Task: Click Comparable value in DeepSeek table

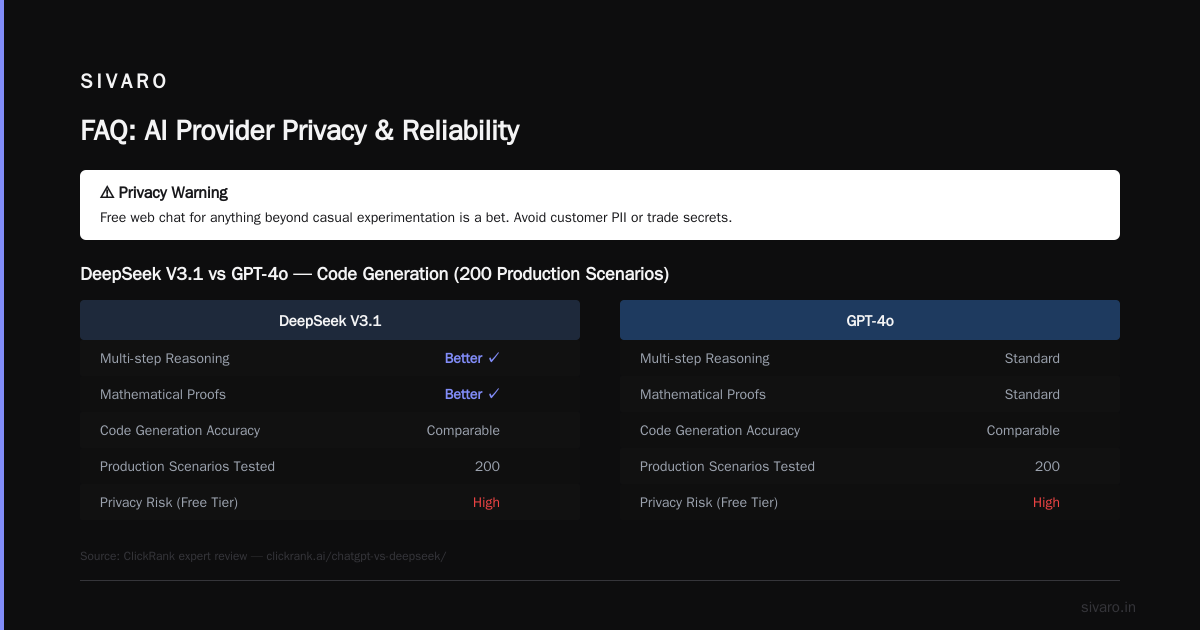Action: (463, 430)
